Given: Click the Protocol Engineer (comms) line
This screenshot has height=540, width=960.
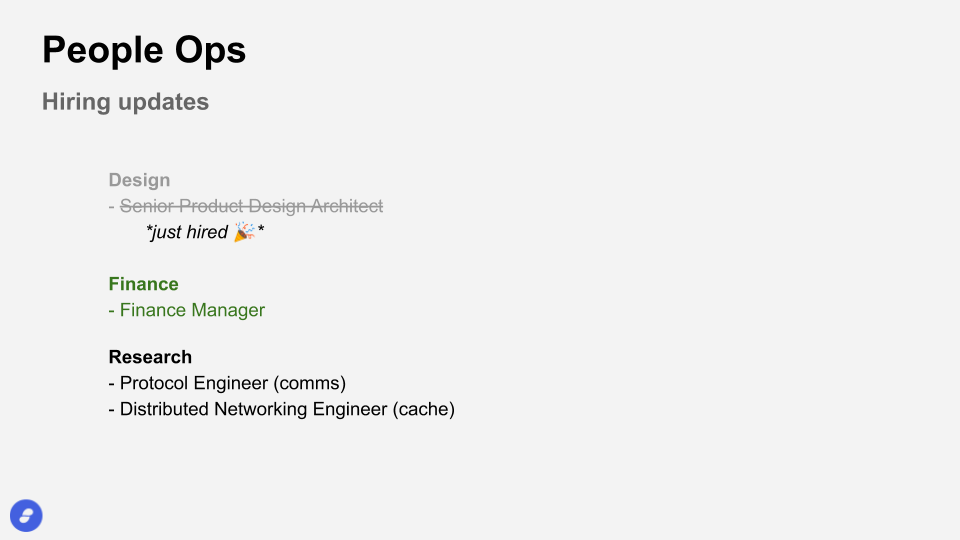Looking at the screenshot, I should (x=227, y=383).
